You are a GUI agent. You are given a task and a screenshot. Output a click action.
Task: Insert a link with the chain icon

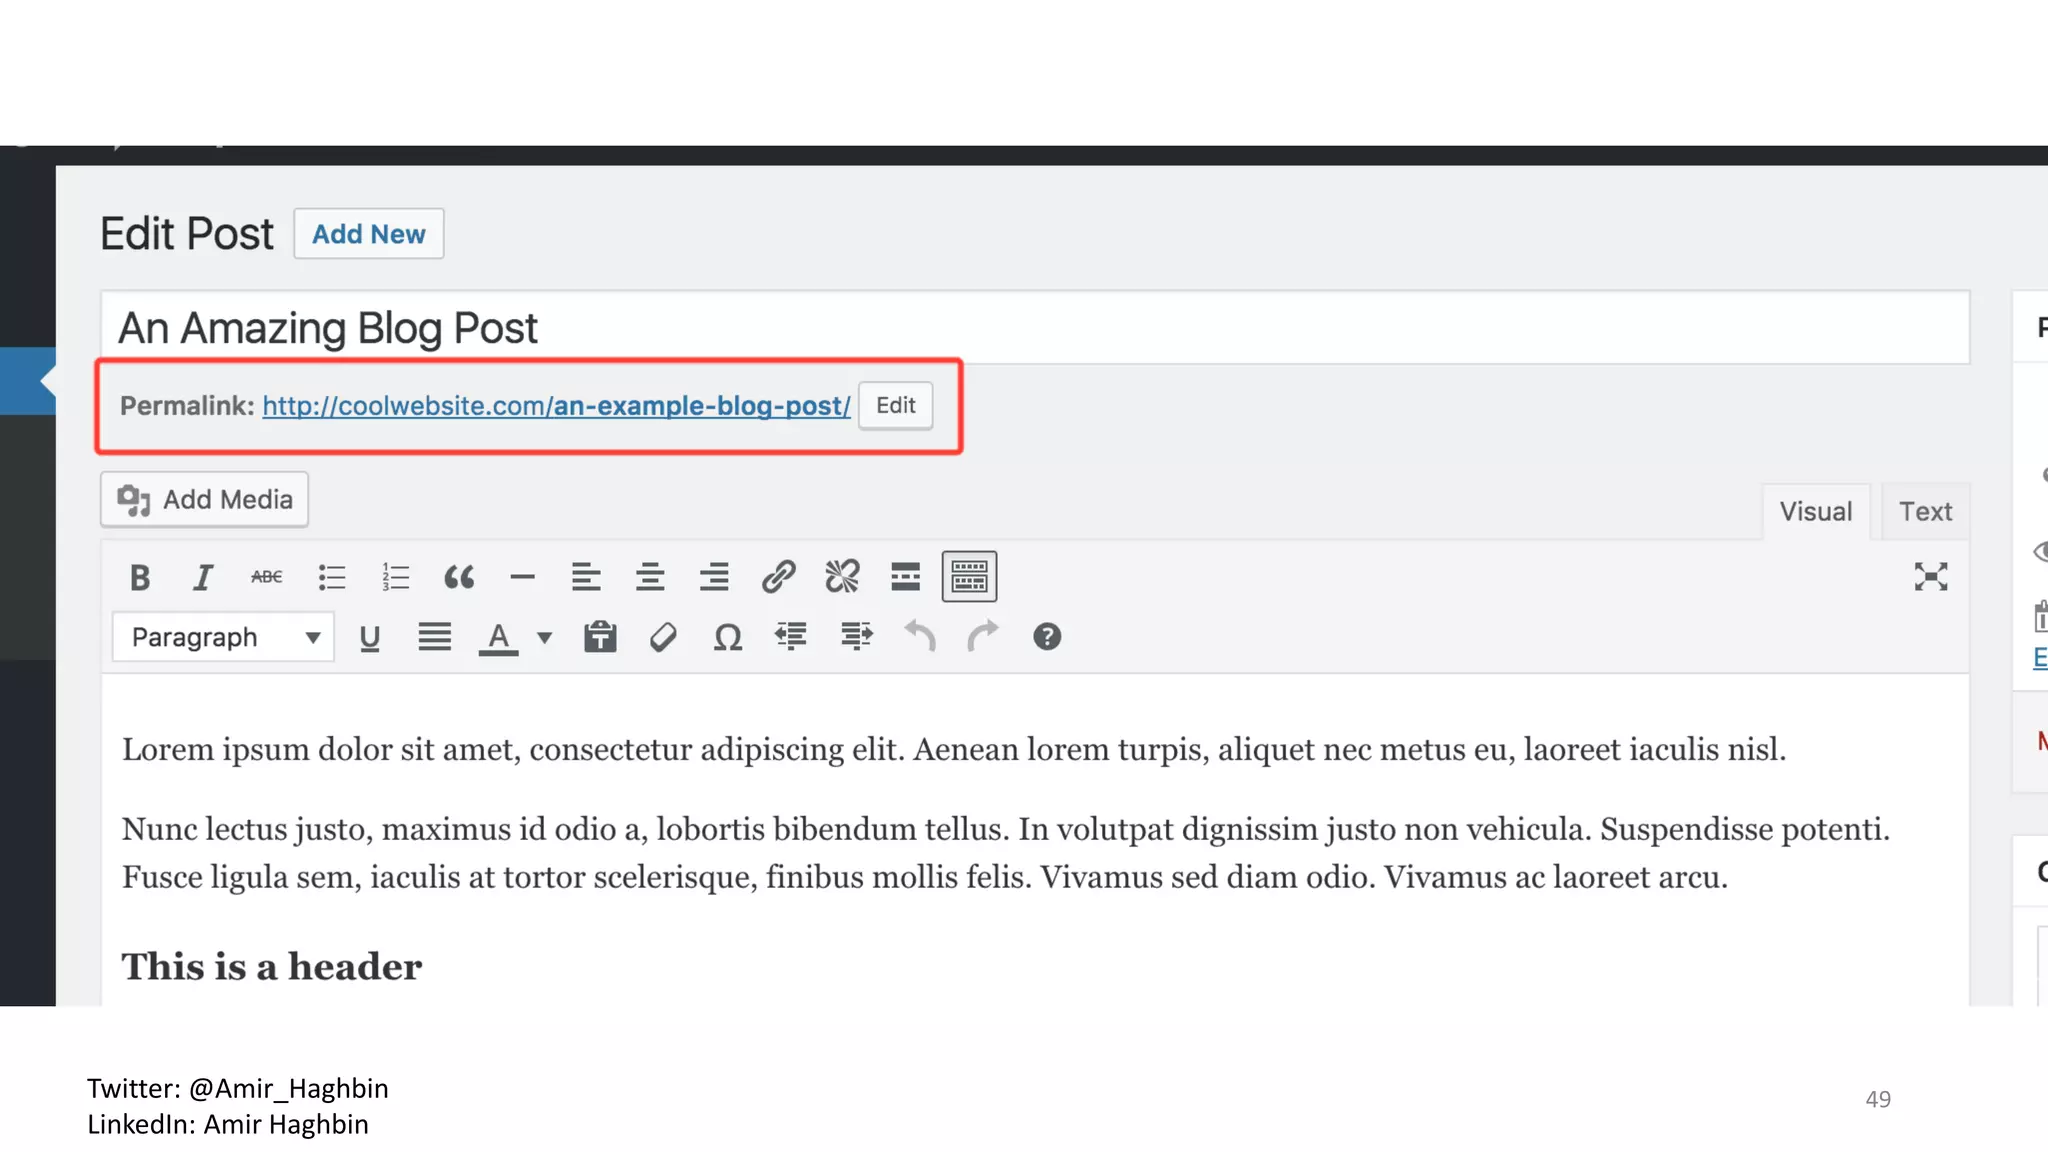[778, 577]
